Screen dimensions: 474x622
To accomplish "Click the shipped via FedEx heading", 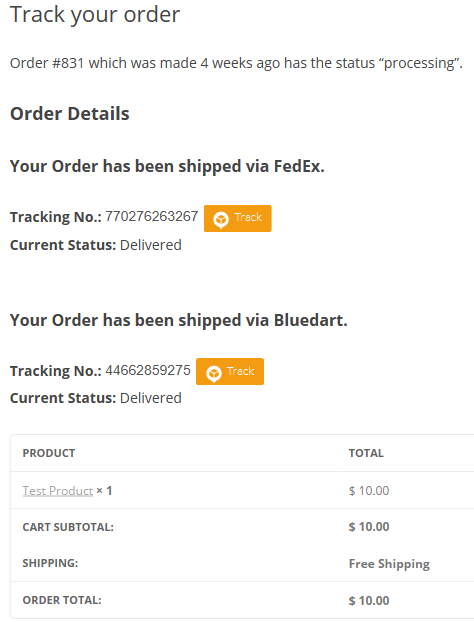I will 167,166.
